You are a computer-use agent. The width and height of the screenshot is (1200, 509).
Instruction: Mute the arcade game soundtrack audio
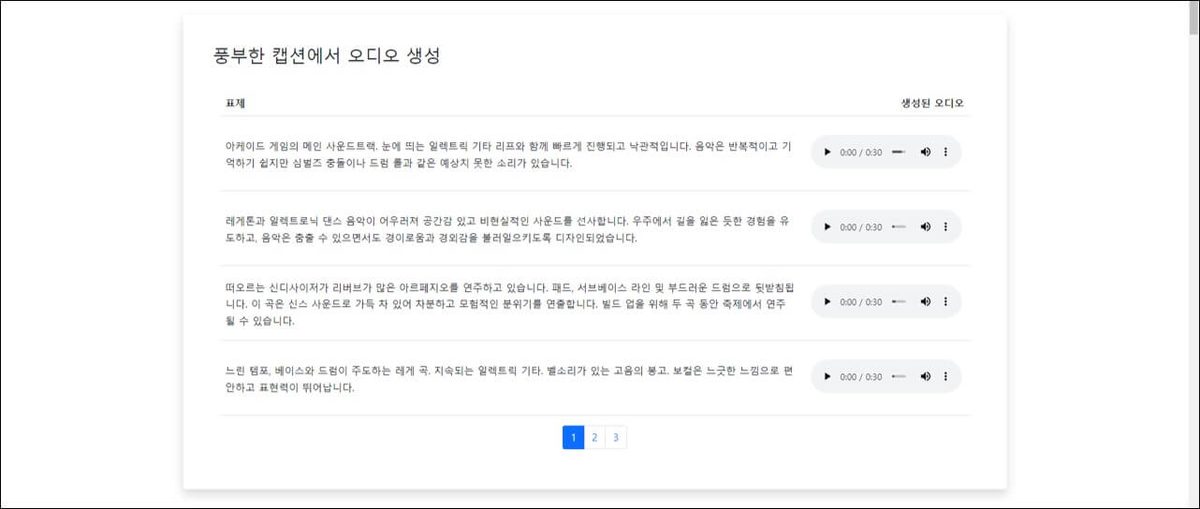(925, 152)
